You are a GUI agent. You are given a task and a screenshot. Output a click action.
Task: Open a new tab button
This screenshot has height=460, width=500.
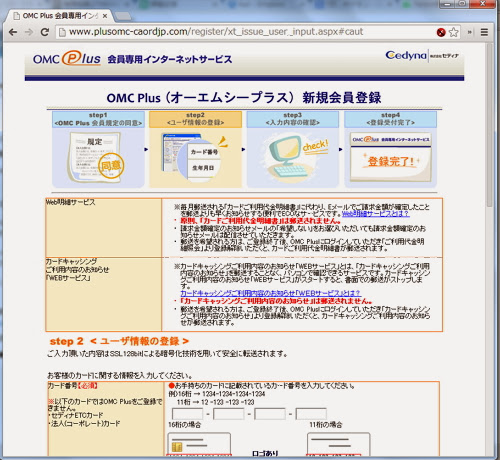(123, 16)
